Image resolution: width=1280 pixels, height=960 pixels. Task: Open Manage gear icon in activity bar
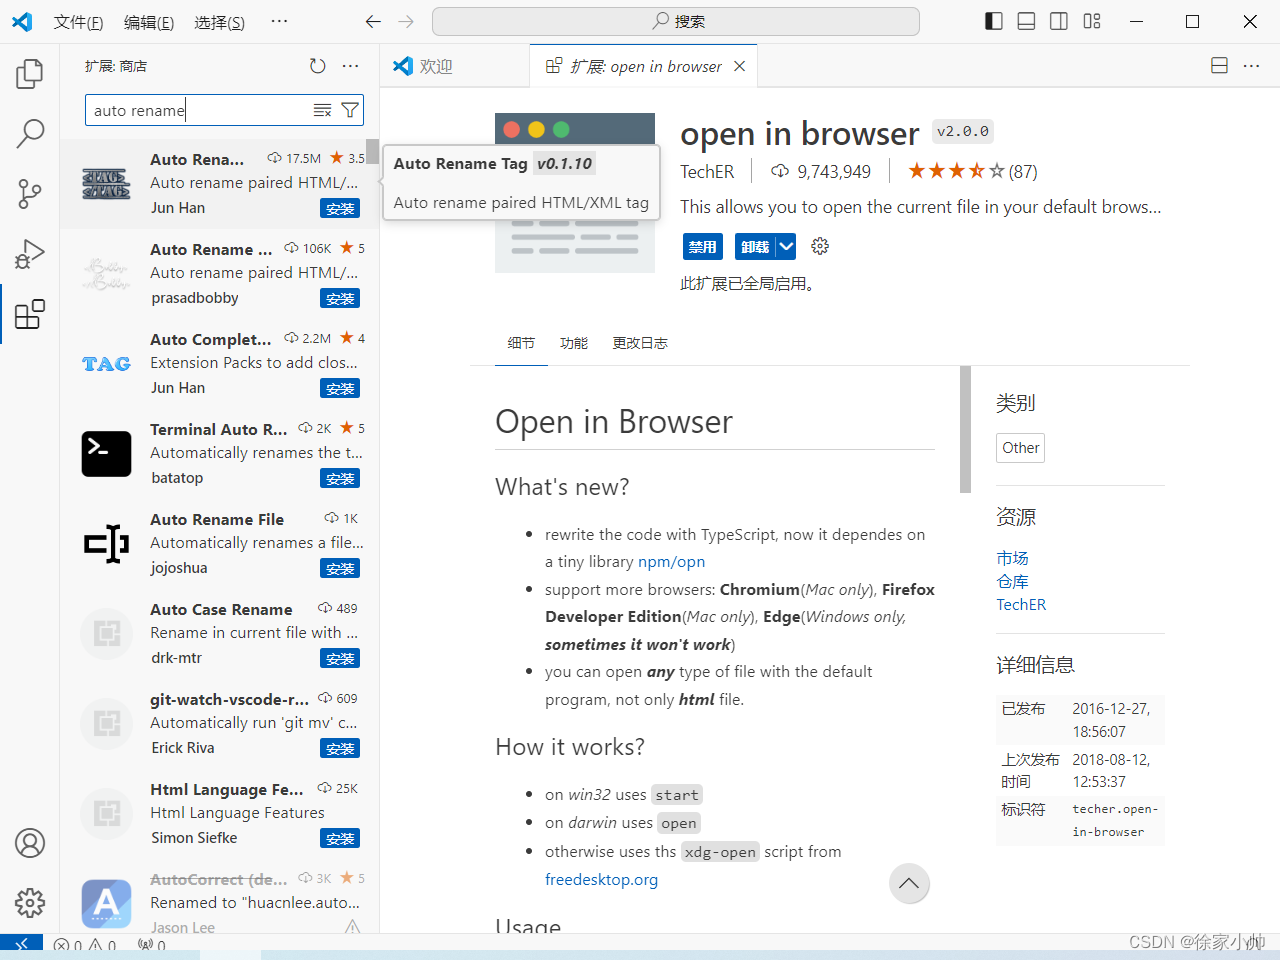pos(30,903)
